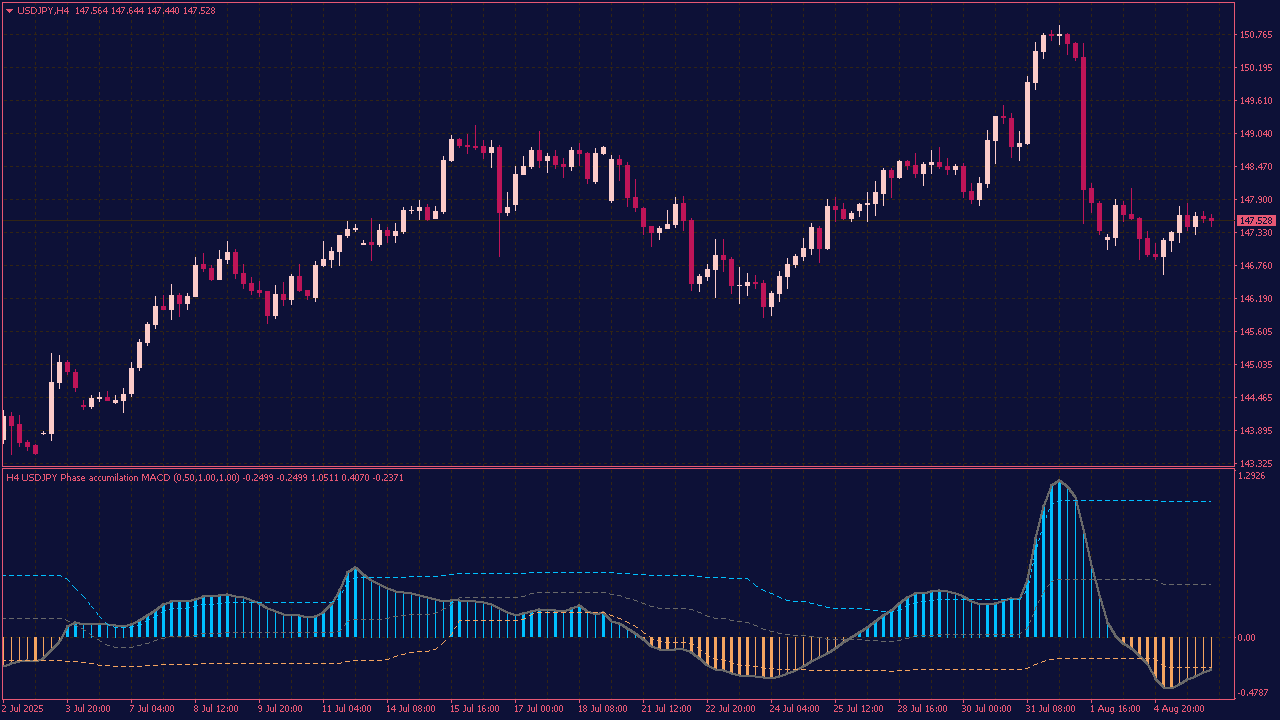Click the highest candle at the price peak
The height and width of the screenshot is (720, 1280).
coord(1059,36)
